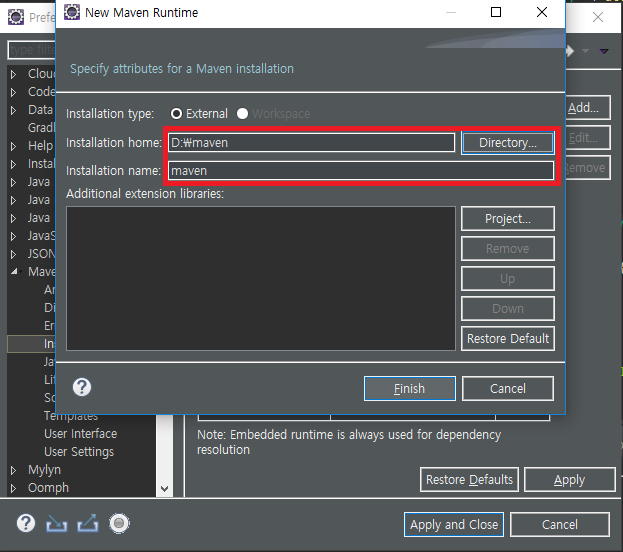This screenshot has height=552, width=623.
Task: Open the Directory... browse button
Action: (x=508, y=143)
